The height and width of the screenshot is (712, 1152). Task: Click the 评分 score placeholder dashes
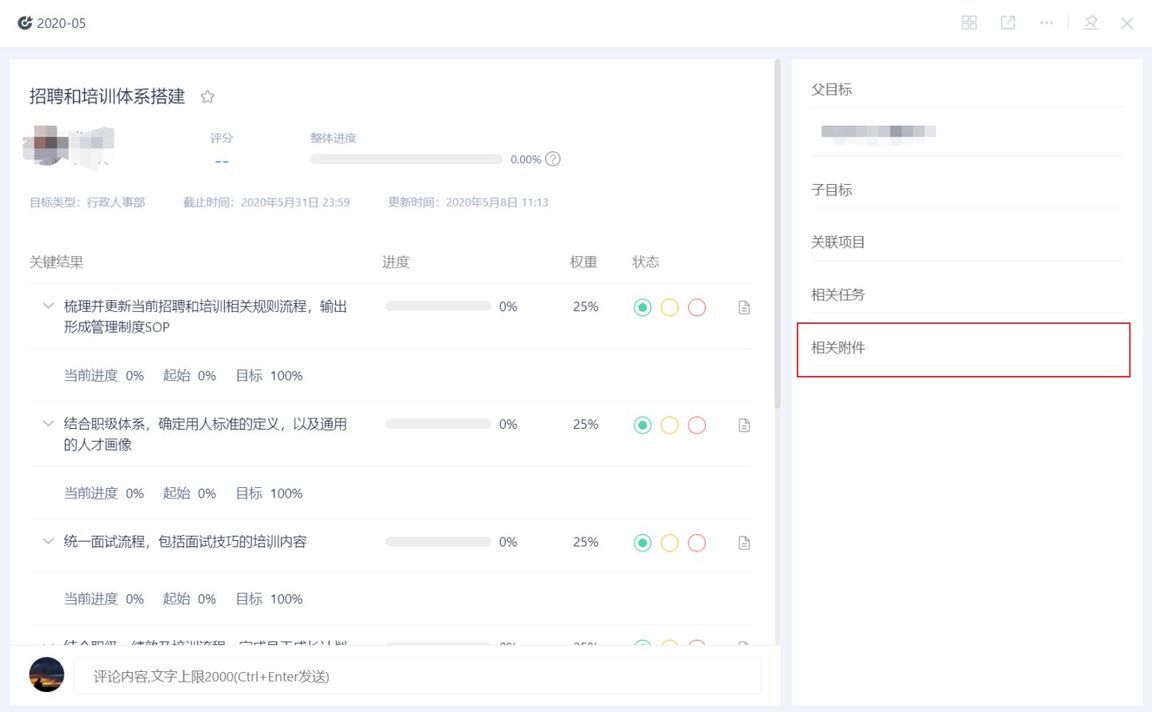(x=222, y=161)
